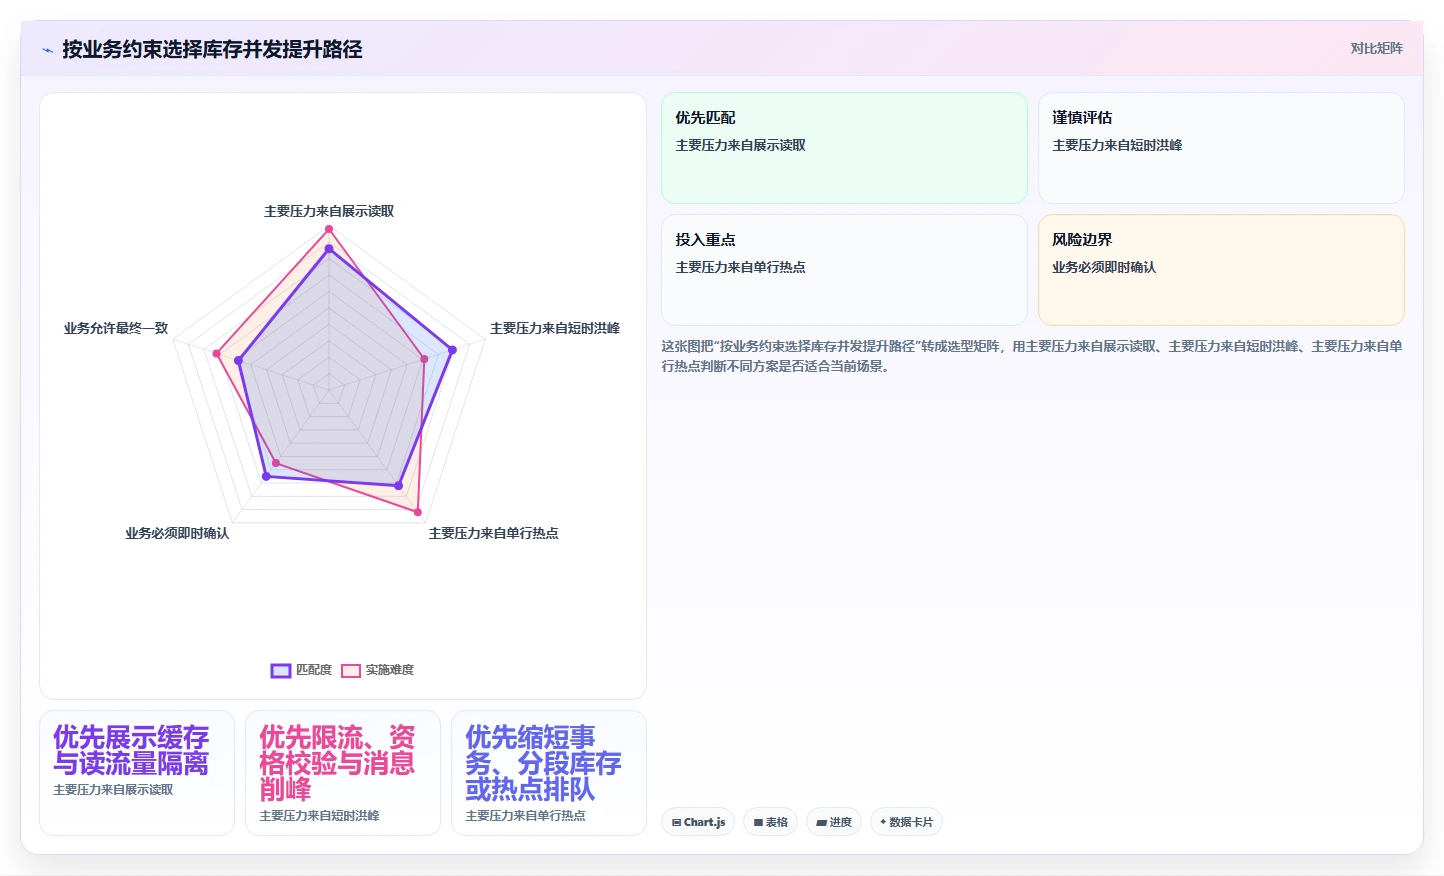Screen dimensions: 1444x876
Task: Click the 表格 tag icon
Action: [758, 822]
